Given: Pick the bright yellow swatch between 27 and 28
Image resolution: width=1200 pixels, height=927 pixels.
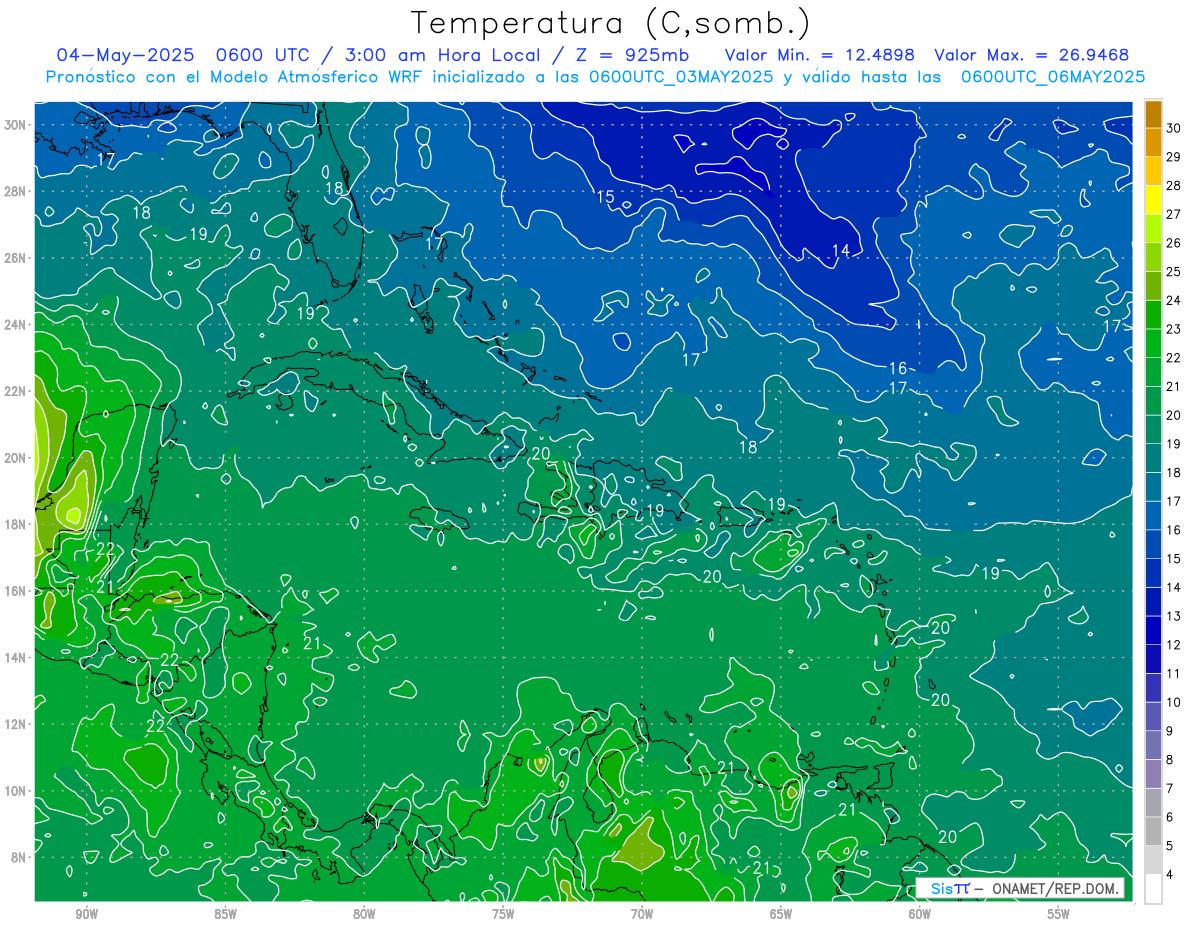Looking at the screenshot, I should (x=1153, y=200).
